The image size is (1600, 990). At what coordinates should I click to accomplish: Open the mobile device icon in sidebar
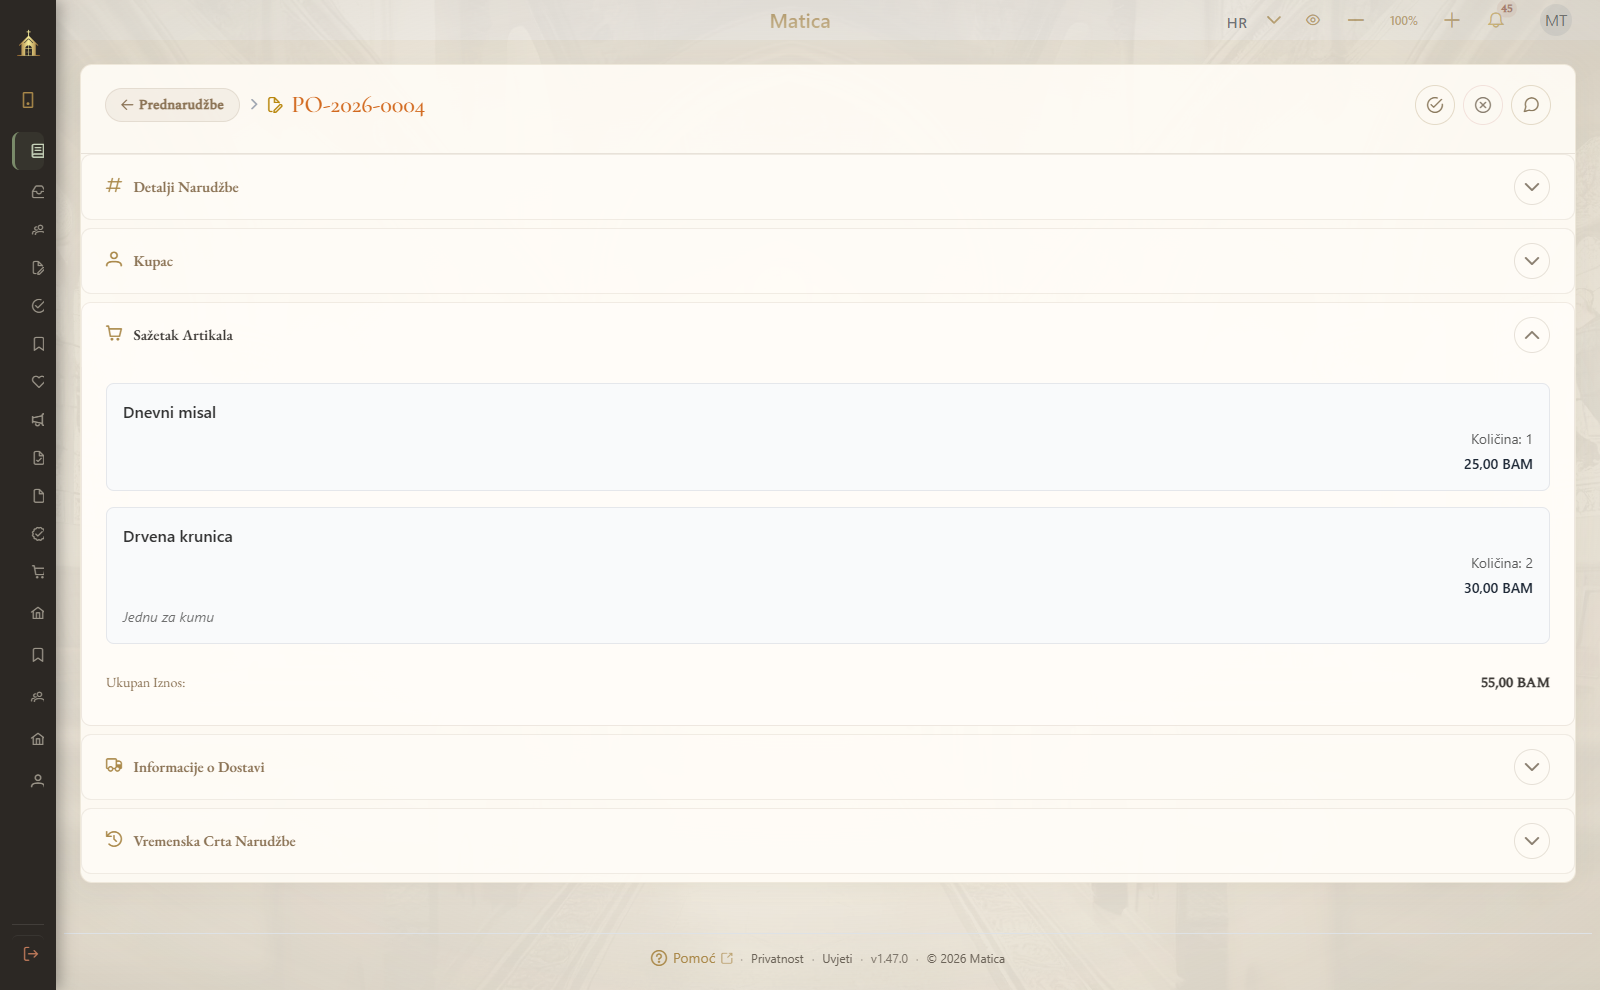[28, 100]
